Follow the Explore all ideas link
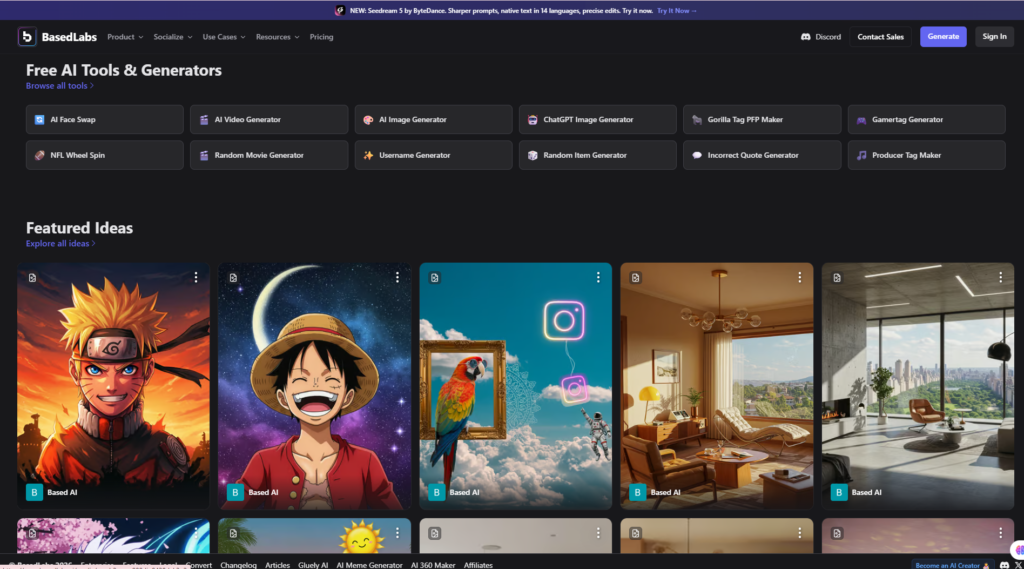The width and height of the screenshot is (1024, 569). click(60, 244)
